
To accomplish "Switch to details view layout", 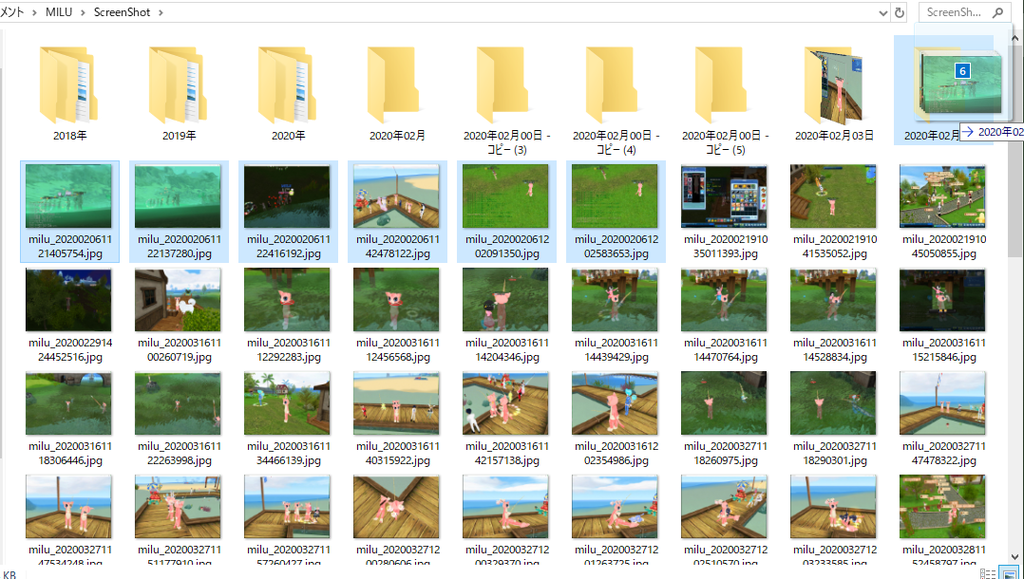I will tap(988, 573).
